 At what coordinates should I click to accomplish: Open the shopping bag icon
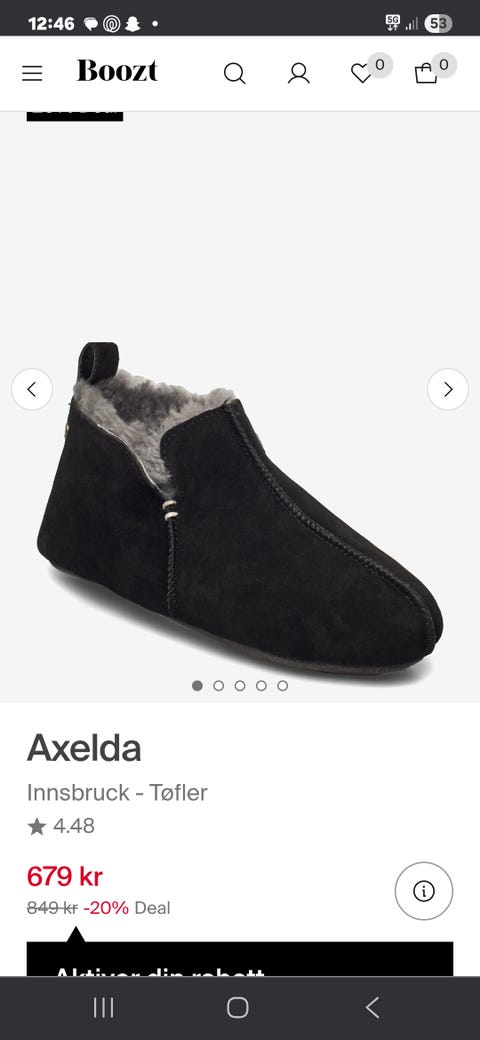pyautogui.click(x=426, y=73)
